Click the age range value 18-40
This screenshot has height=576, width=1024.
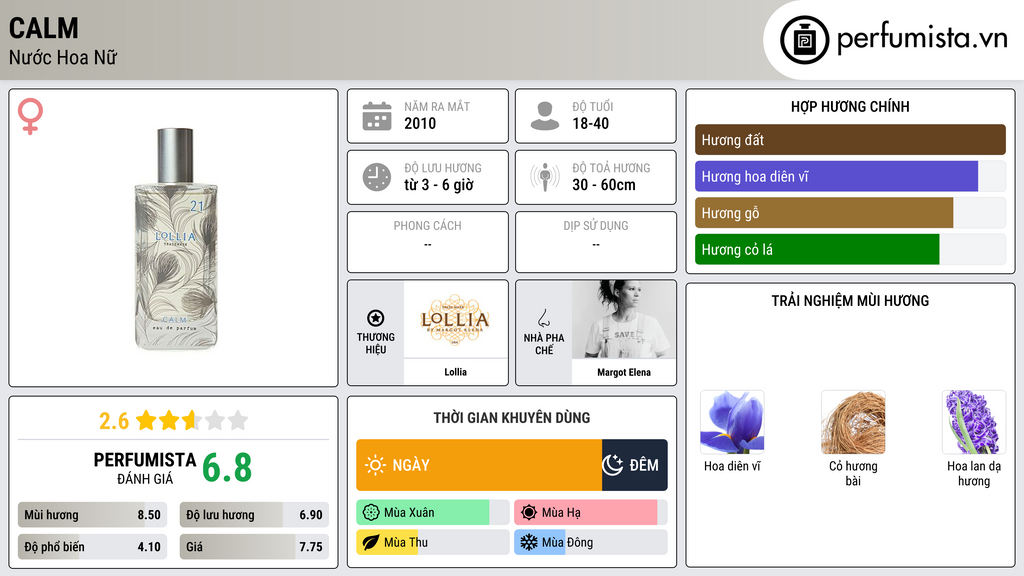pyautogui.click(x=590, y=123)
